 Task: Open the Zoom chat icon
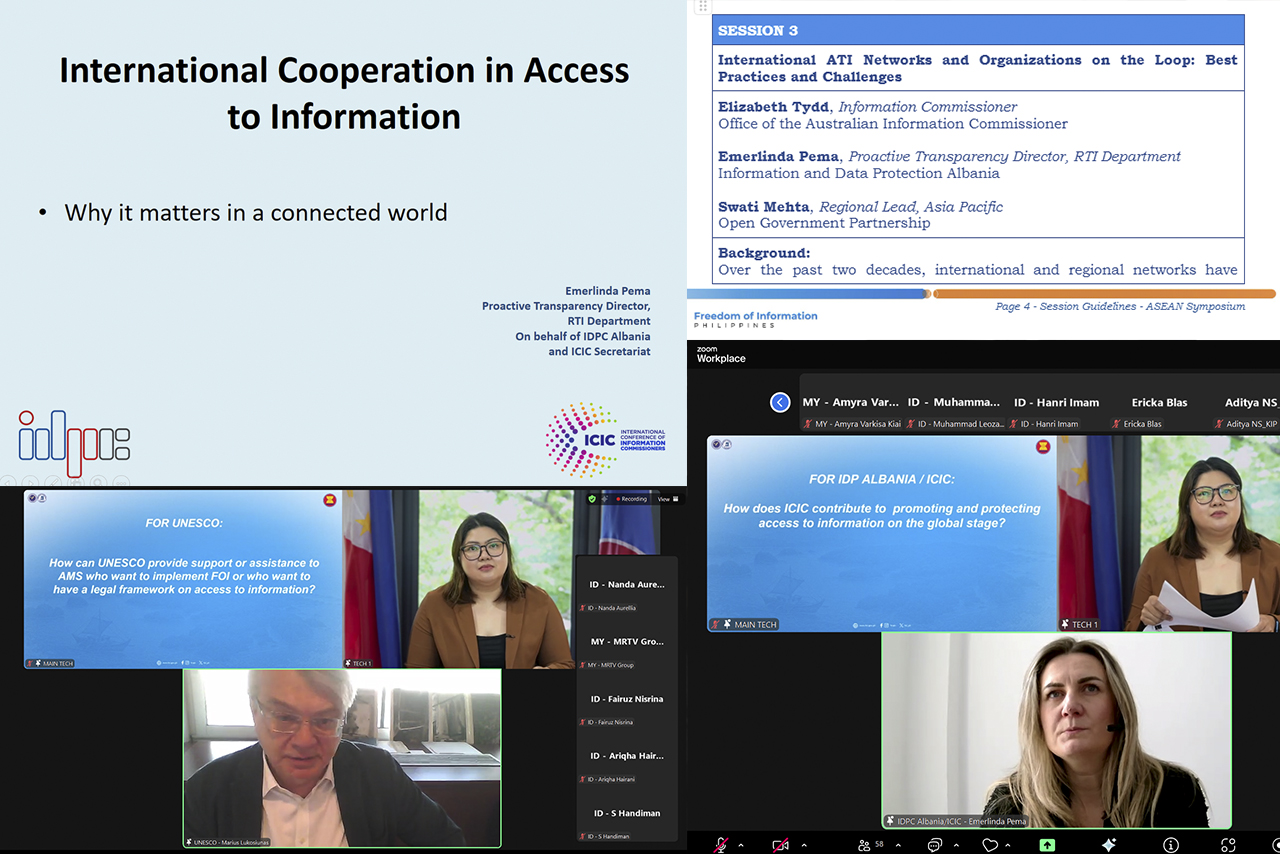point(934,845)
